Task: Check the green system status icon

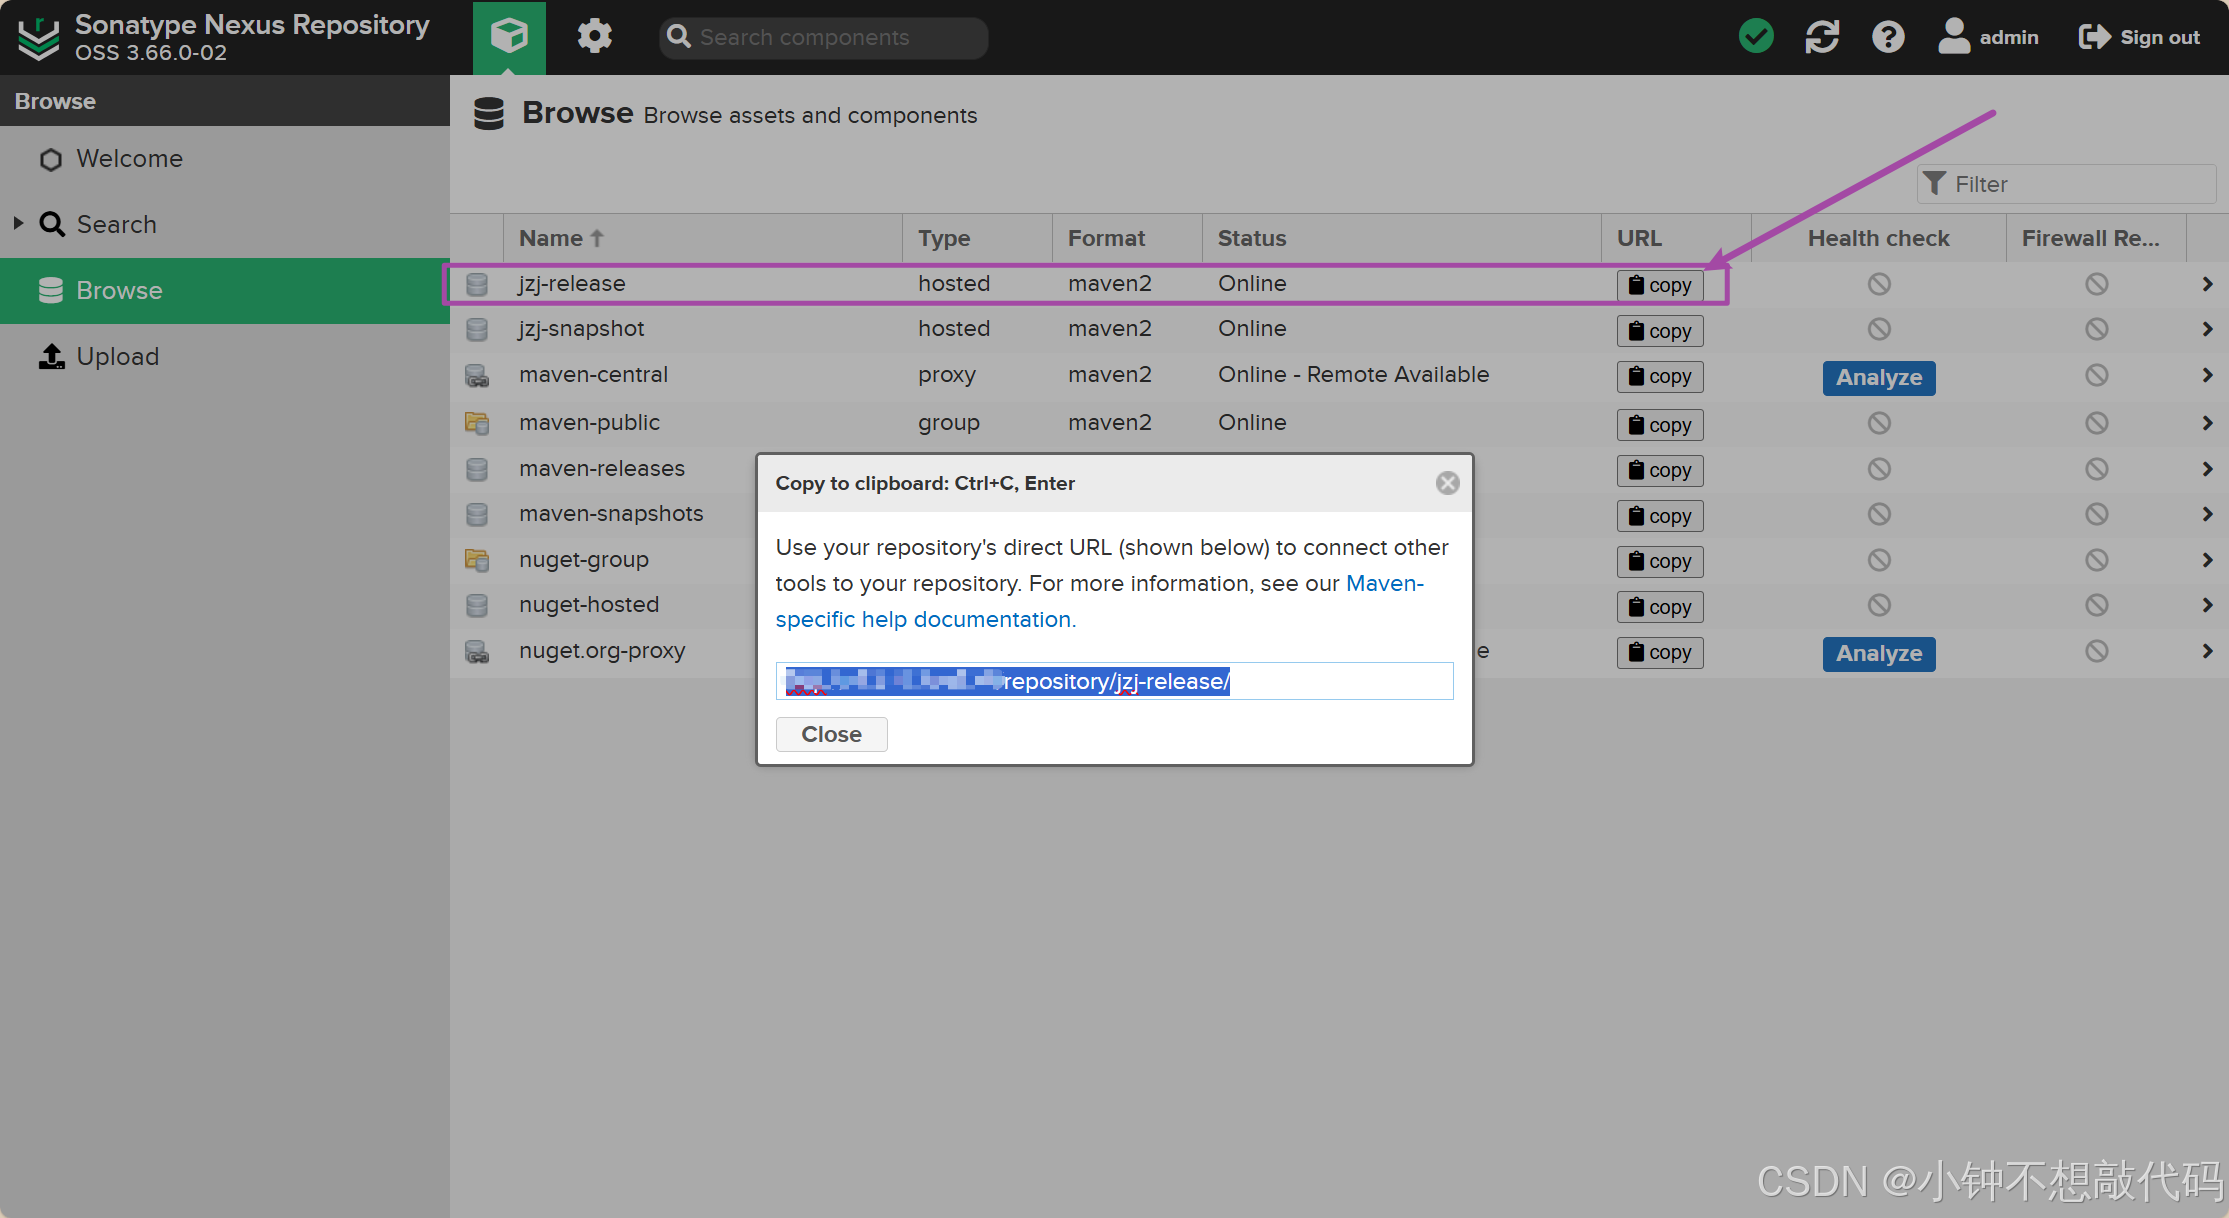Action: pos(1756,37)
